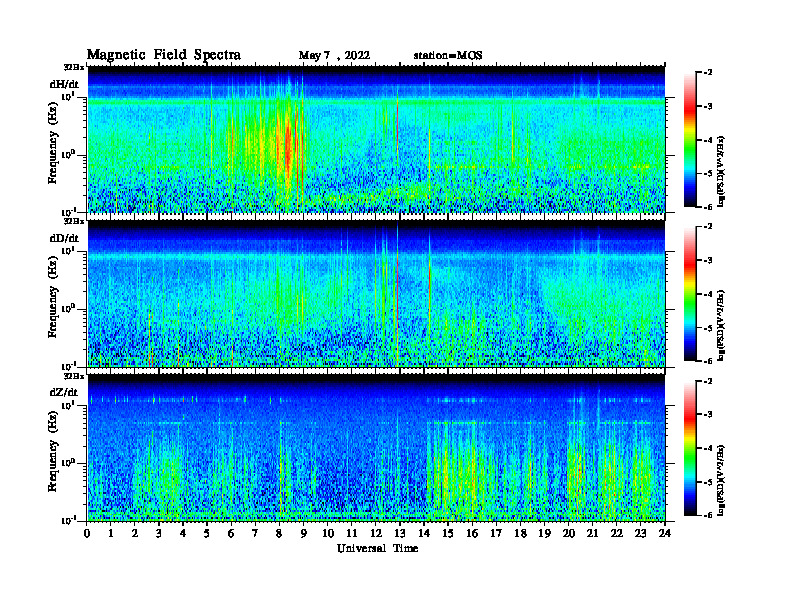Click the dD/dt spectrogram plot area
The width and height of the screenshot is (792, 612).
376,293
